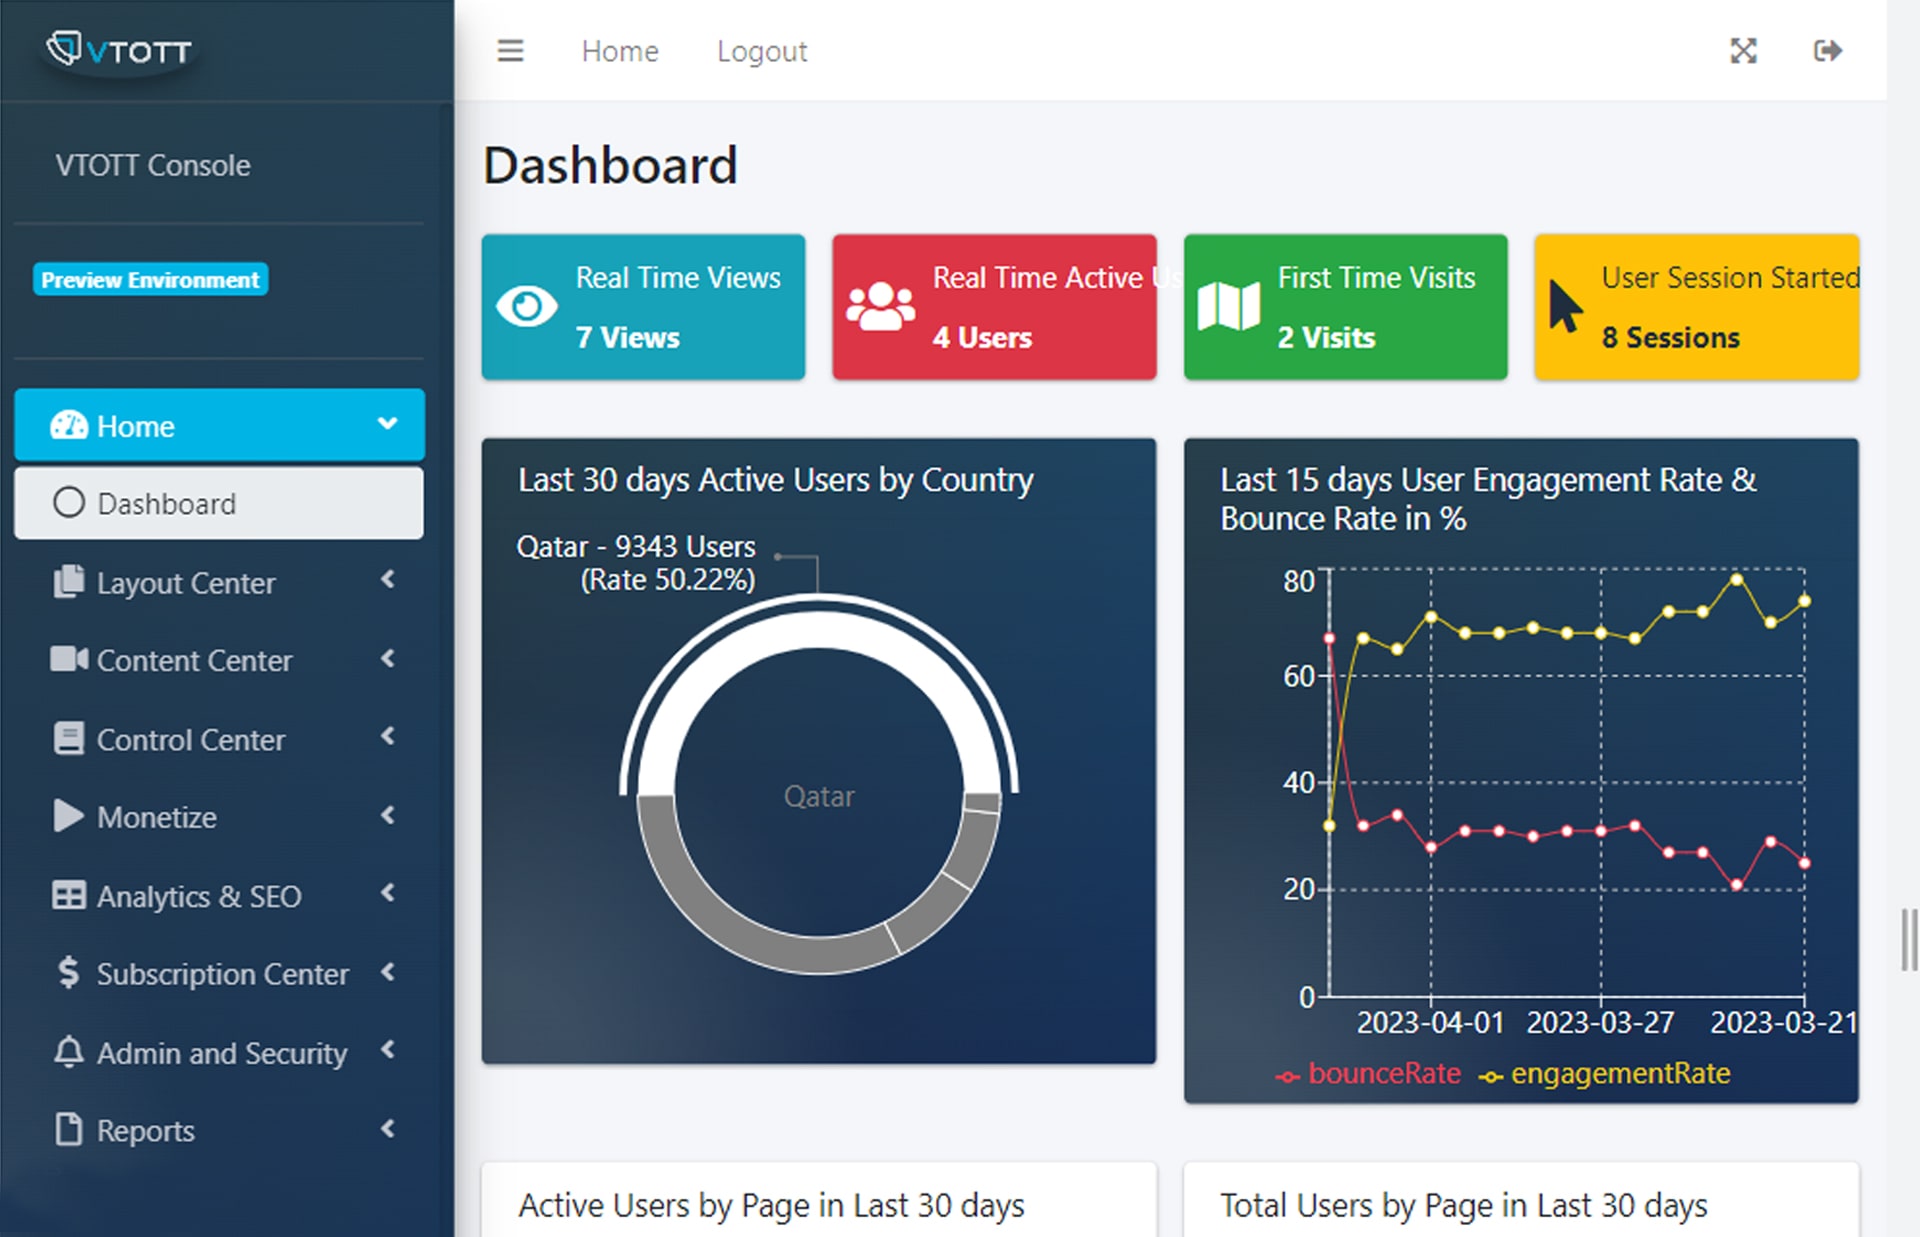Viewport: 1920px width, 1237px height.
Task: Open the Monetize sidebar menu
Action: [x=219, y=817]
